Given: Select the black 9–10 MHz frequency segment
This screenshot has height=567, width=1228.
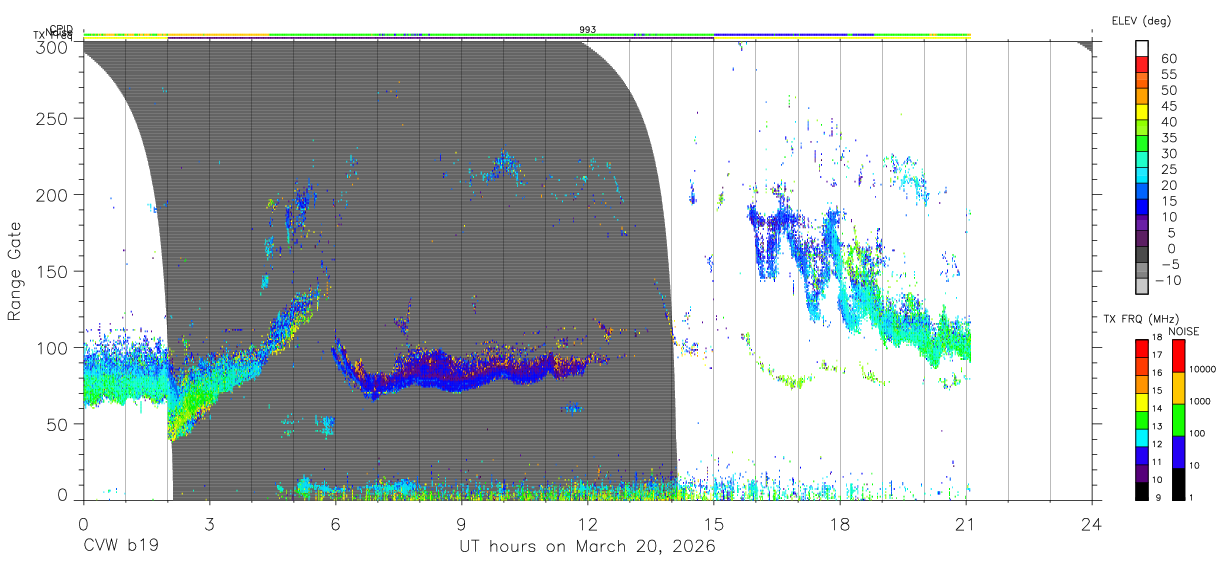Looking at the screenshot, I should pyautogui.click(x=1141, y=489).
